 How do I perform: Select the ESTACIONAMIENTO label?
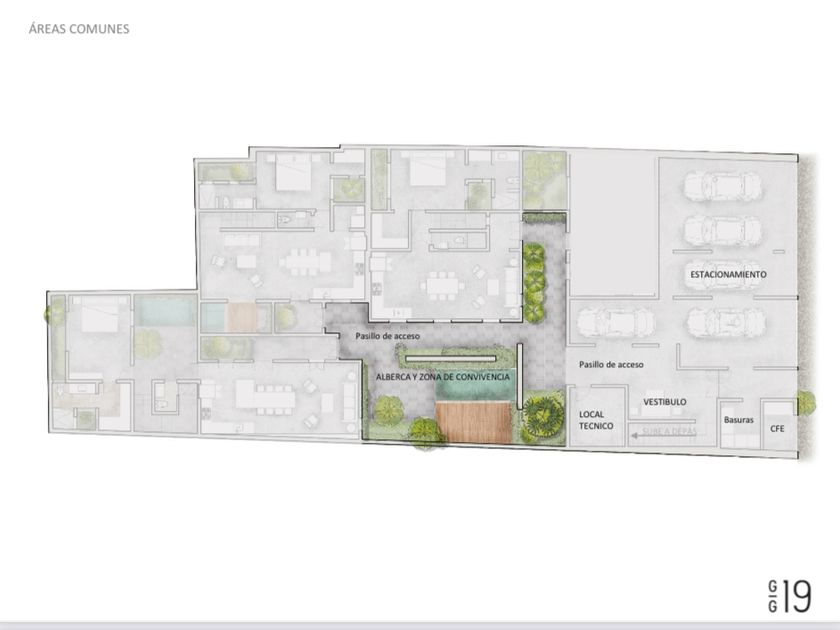click(x=728, y=274)
